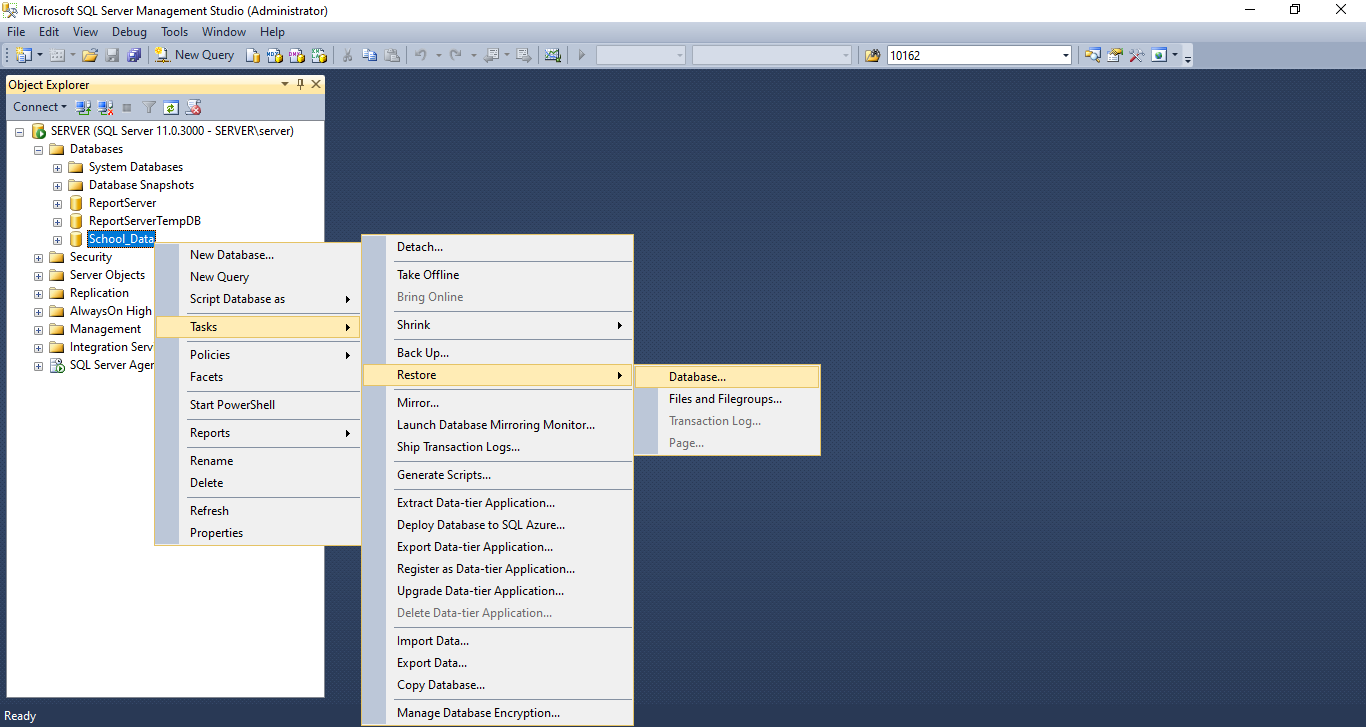Click the Analysis Services DMX Query icon
Image resolution: width=1366 pixels, height=727 pixels.
297,55
